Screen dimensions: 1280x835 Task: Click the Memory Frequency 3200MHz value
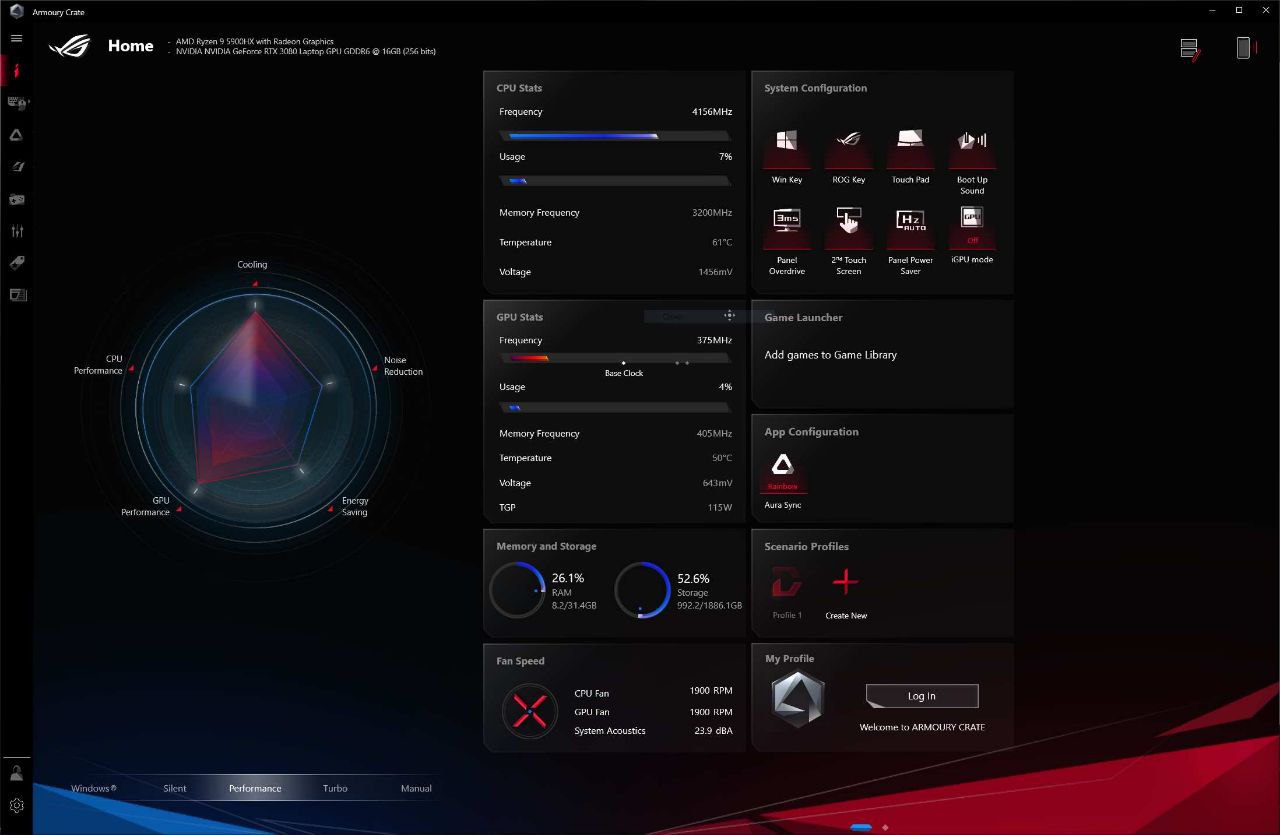click(712, 213)
